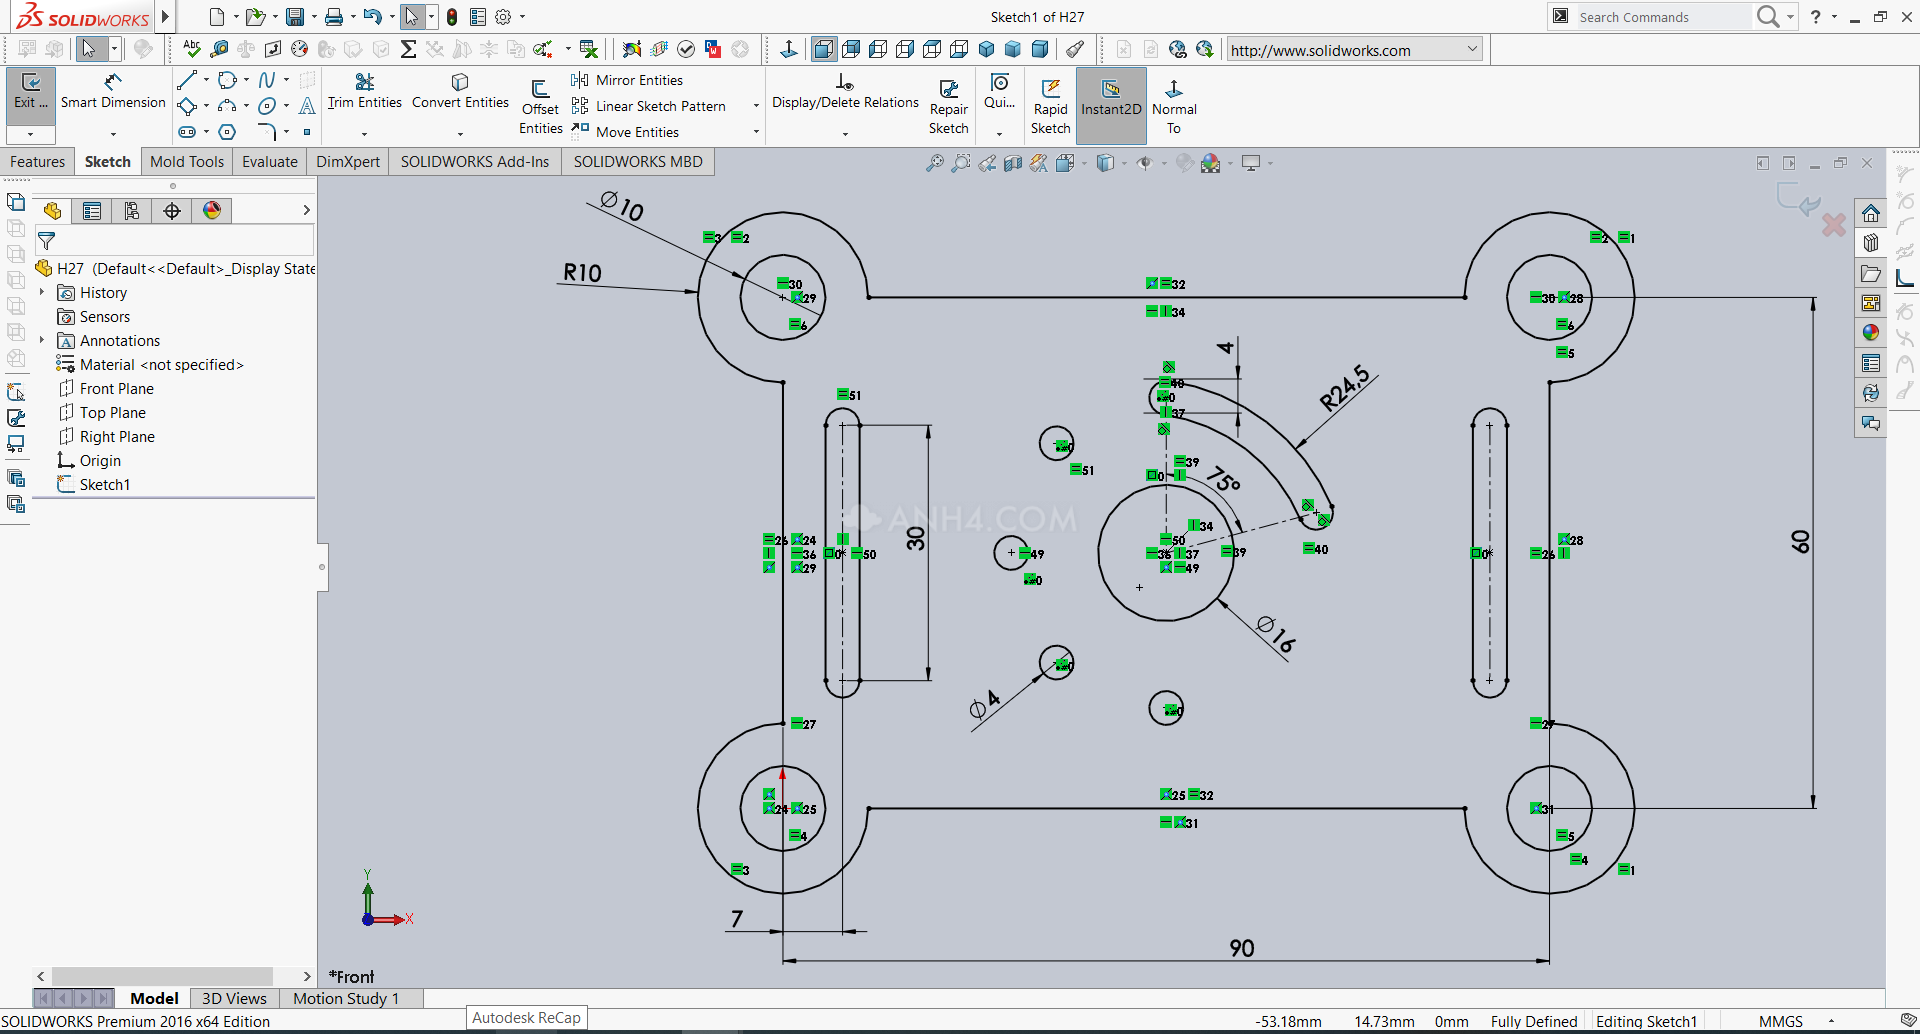Open SOLIDWORKS Resources home task pane icon
This screenshot has height=1034, width=1920.
(1871, 213)
